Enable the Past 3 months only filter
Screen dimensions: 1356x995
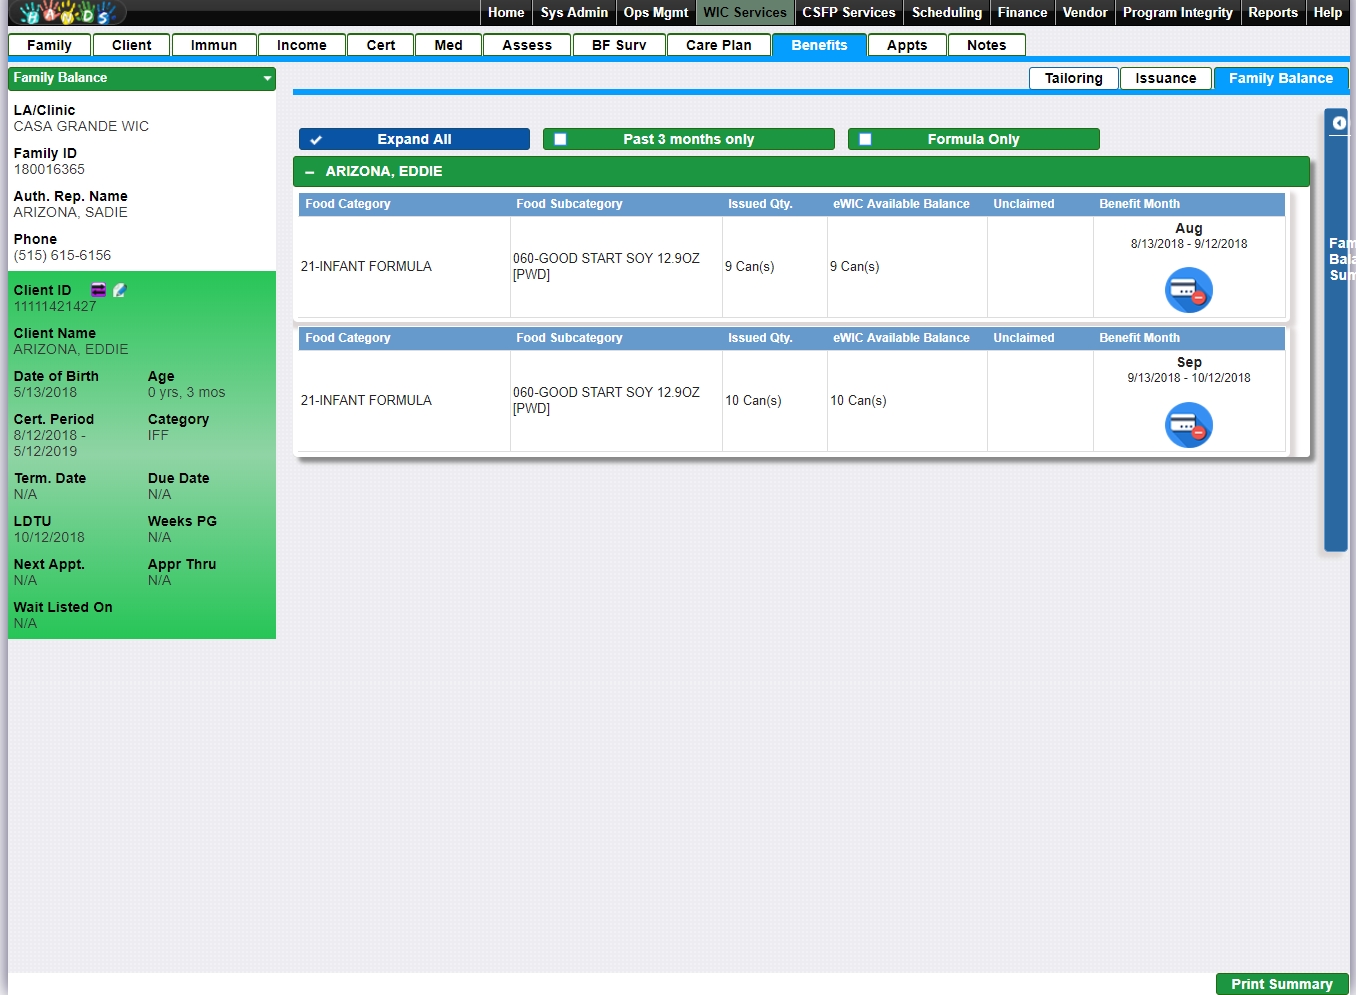point(561,140)
